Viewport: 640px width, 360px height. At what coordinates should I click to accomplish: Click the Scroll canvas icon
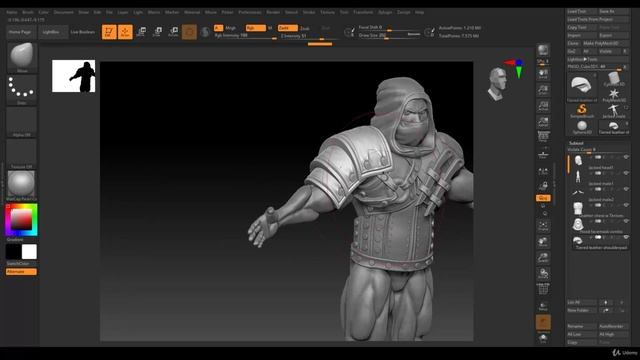pyautogui.click(x=543, y=74)
